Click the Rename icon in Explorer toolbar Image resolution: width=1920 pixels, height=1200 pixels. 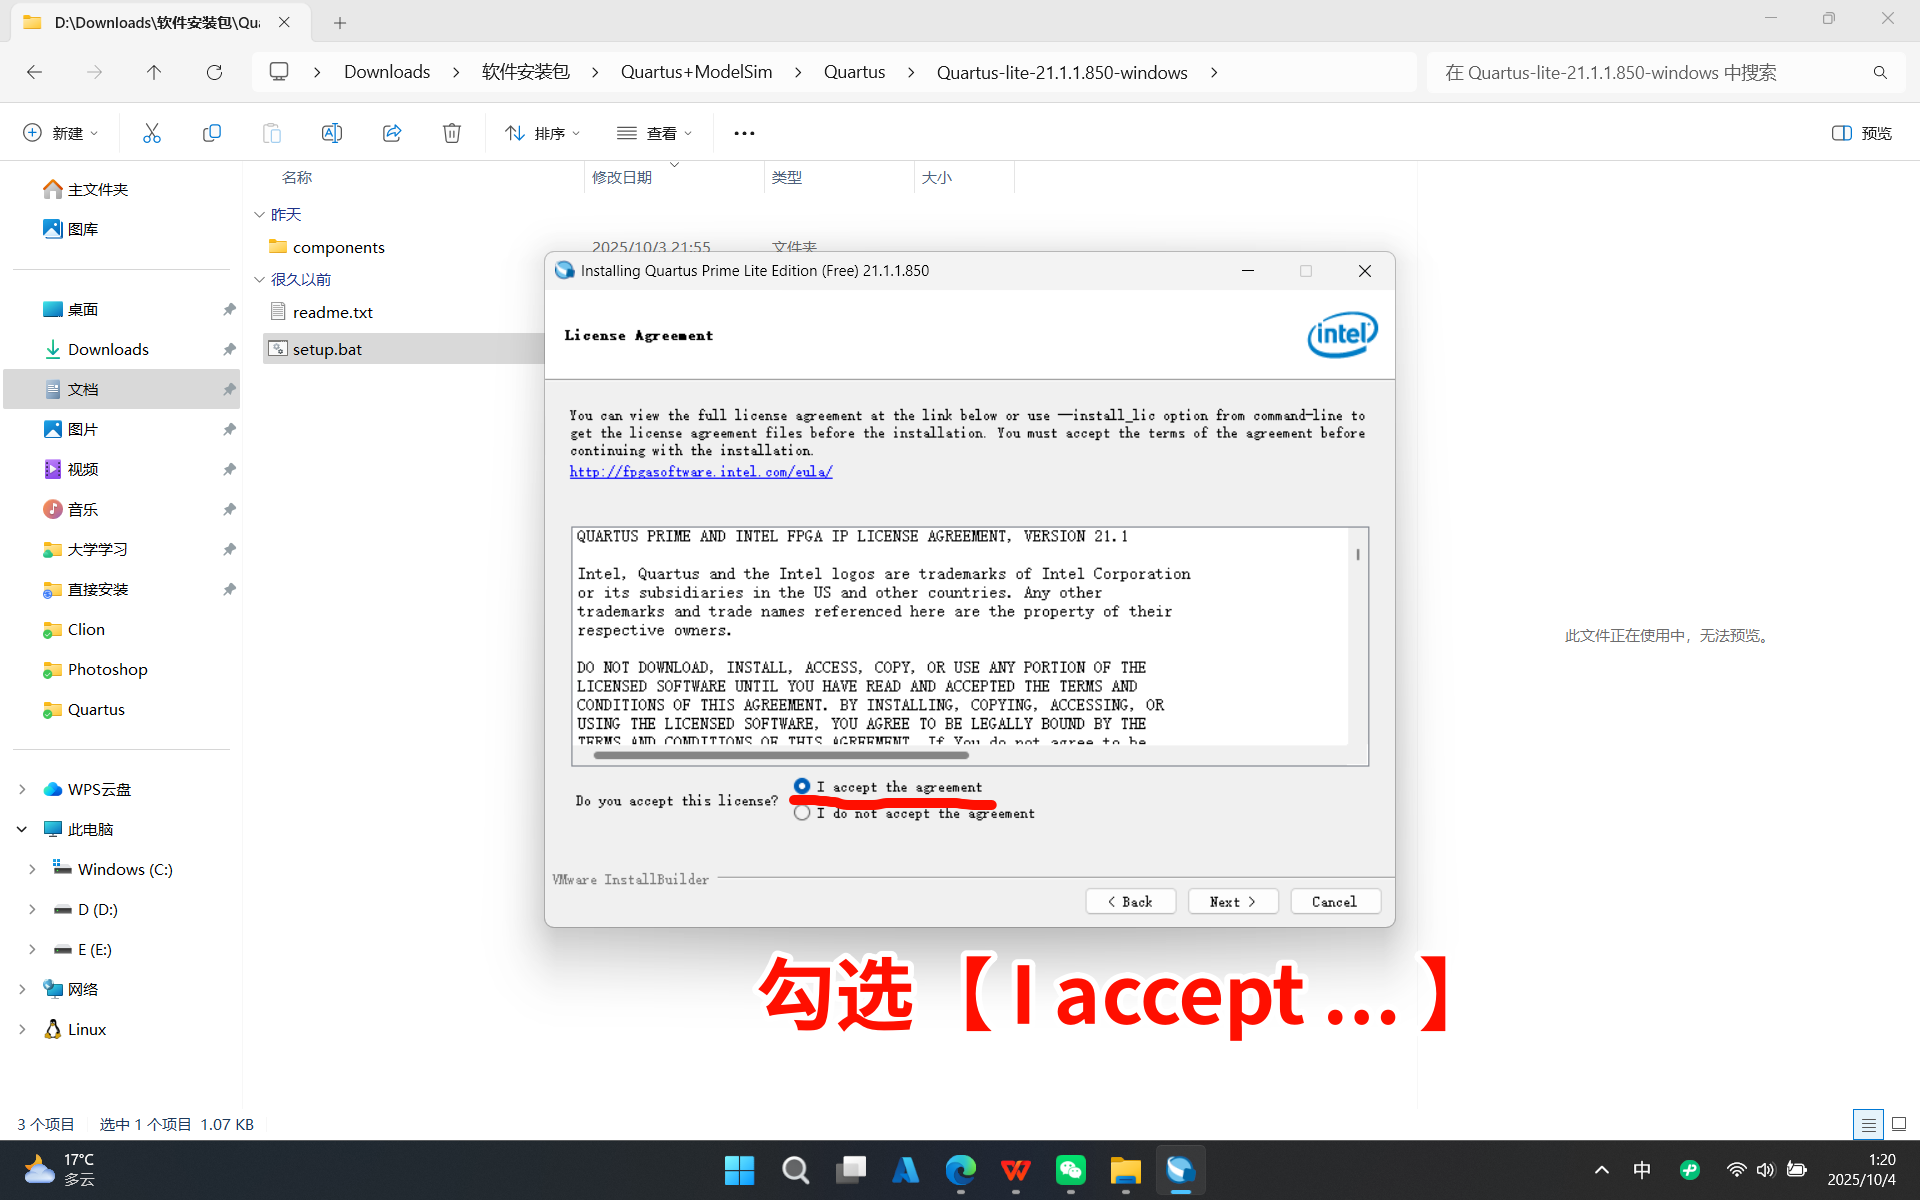coord(332,133)
